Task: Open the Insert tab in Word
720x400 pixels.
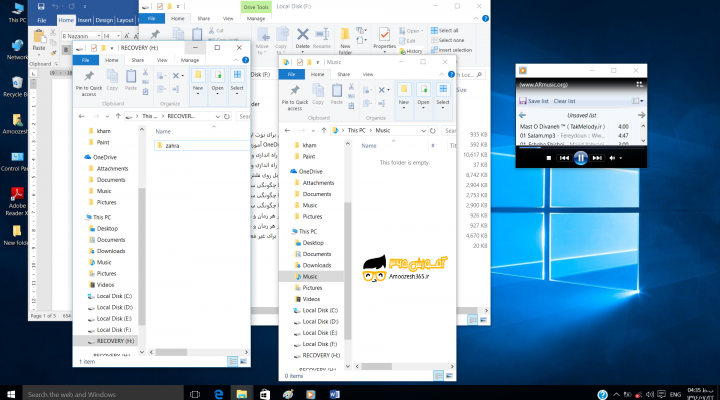Action: pyautogui.click(x=84, y=20)
